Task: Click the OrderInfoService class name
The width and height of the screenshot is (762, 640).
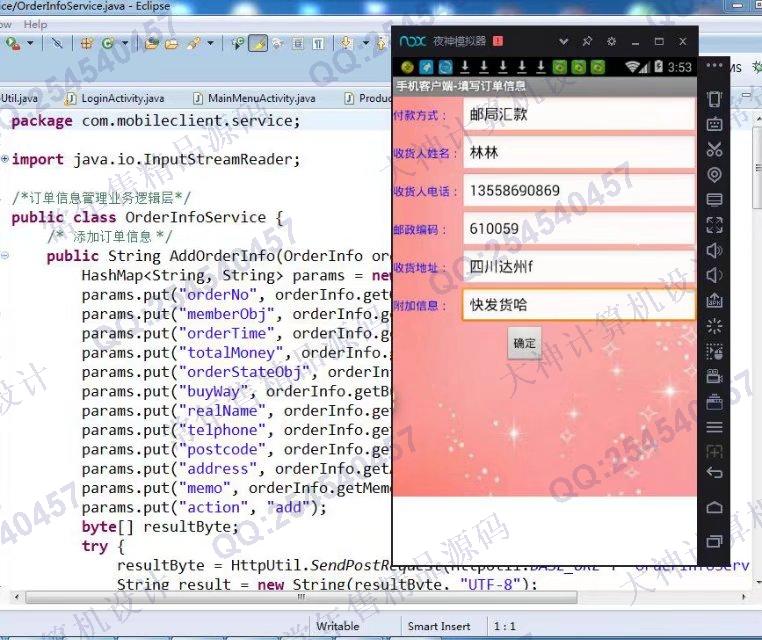Action: 195,217
